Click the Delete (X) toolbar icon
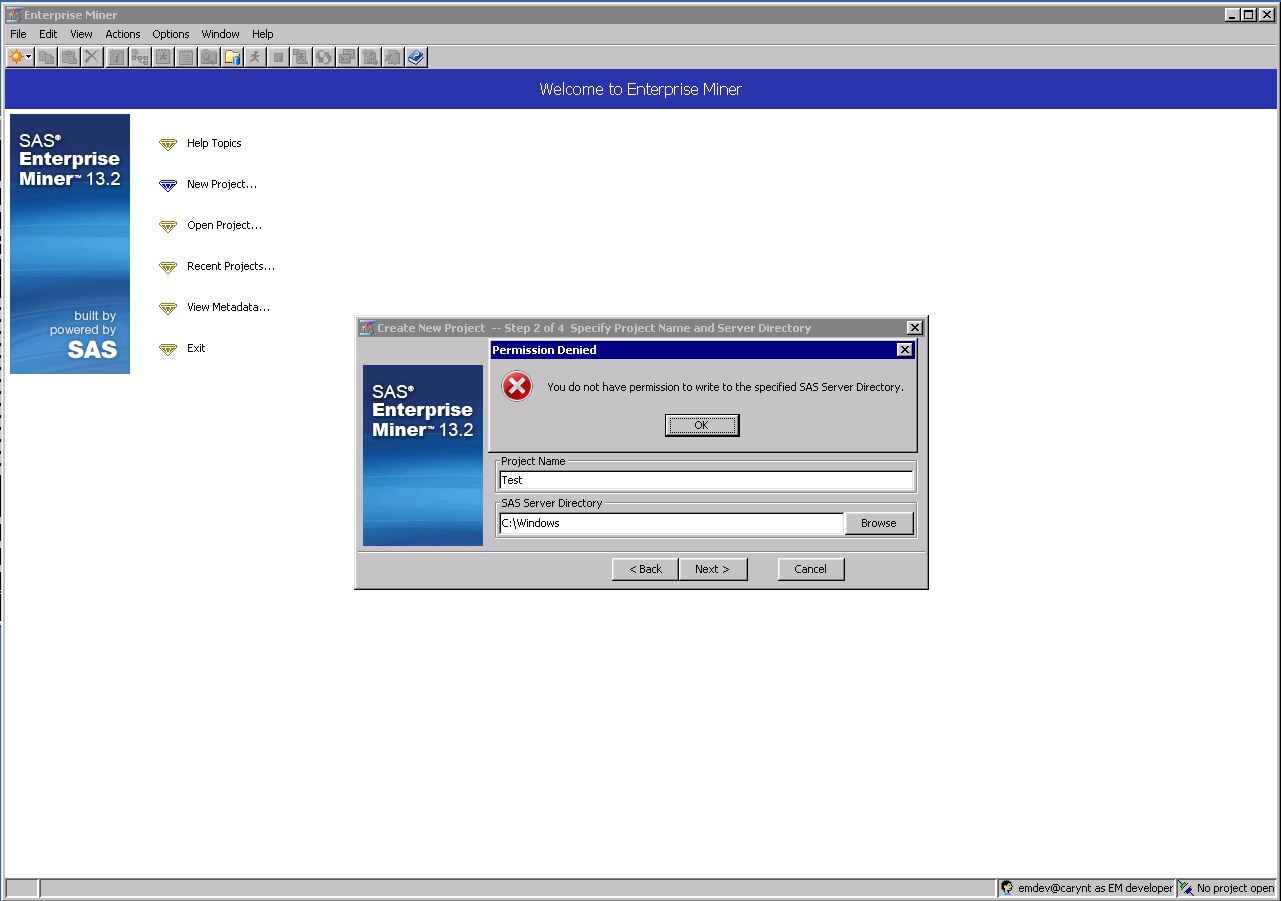This screenshot has height=901, width=1281. click(92, 57)
